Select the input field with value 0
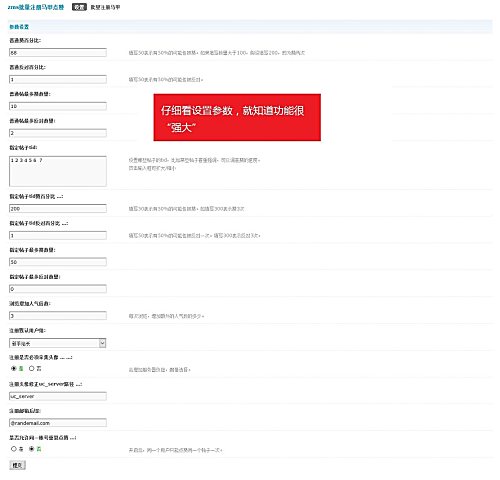This screenshot has width=500, height=480. click(58, 289)
